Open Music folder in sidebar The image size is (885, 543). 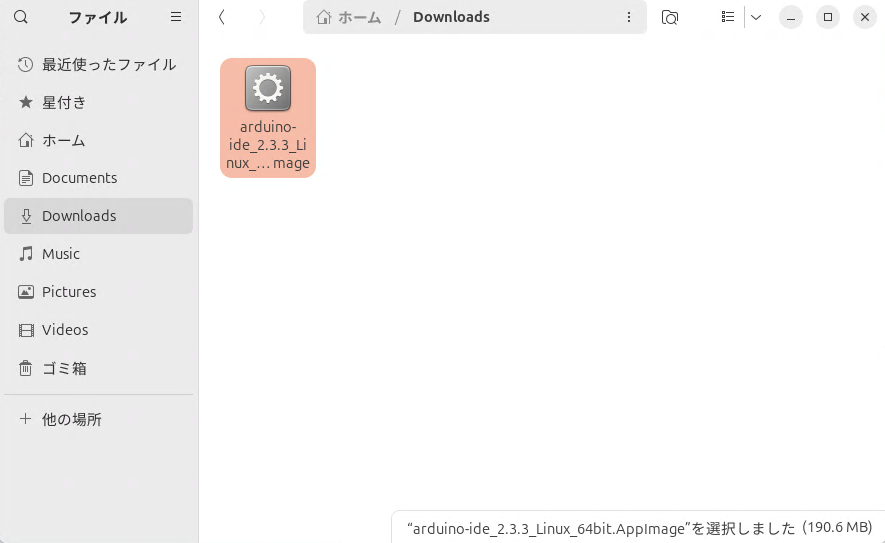pyautogui.click(x=98, y=253)
